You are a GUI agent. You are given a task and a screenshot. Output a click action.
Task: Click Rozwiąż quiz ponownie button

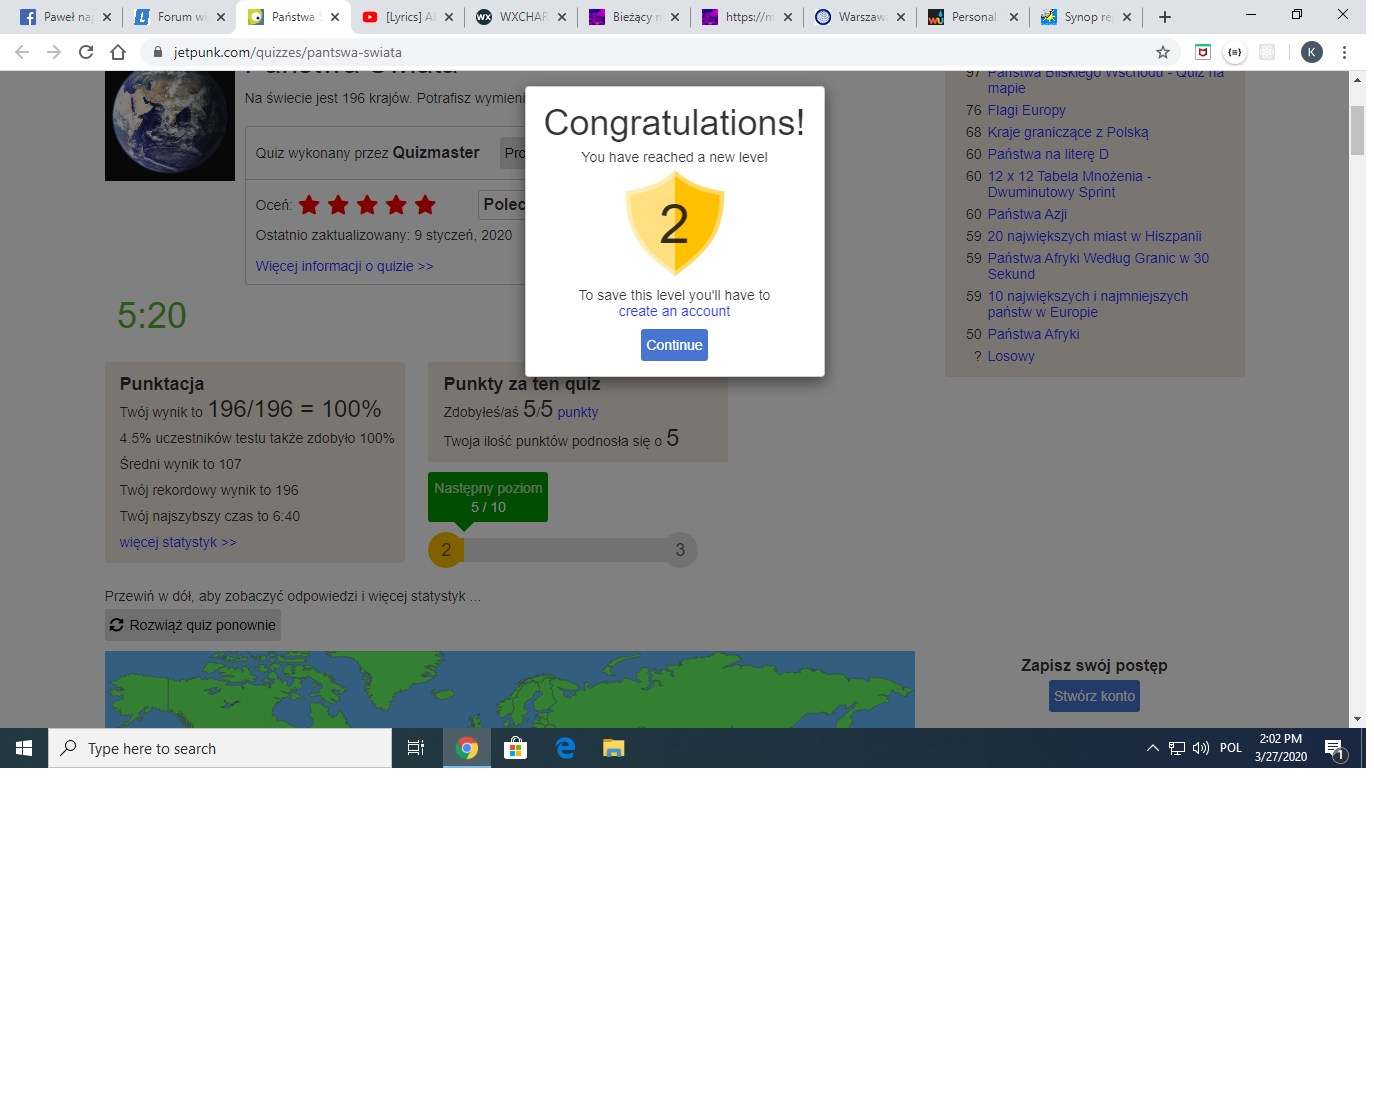(193, 625)
